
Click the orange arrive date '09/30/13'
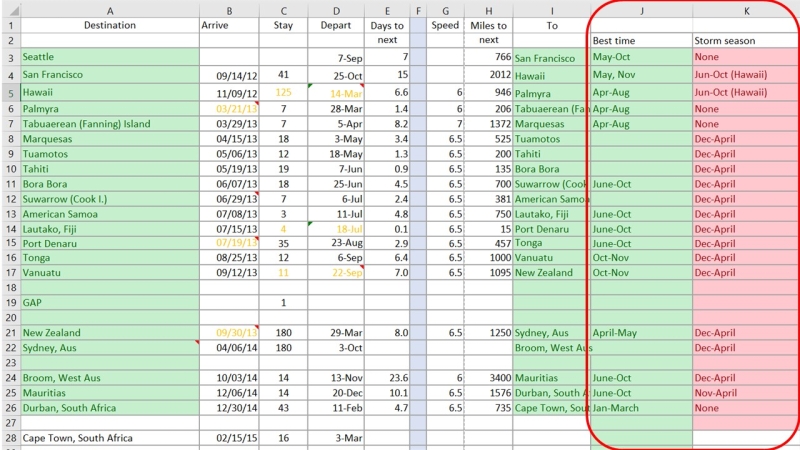click(x=229, y=333)
